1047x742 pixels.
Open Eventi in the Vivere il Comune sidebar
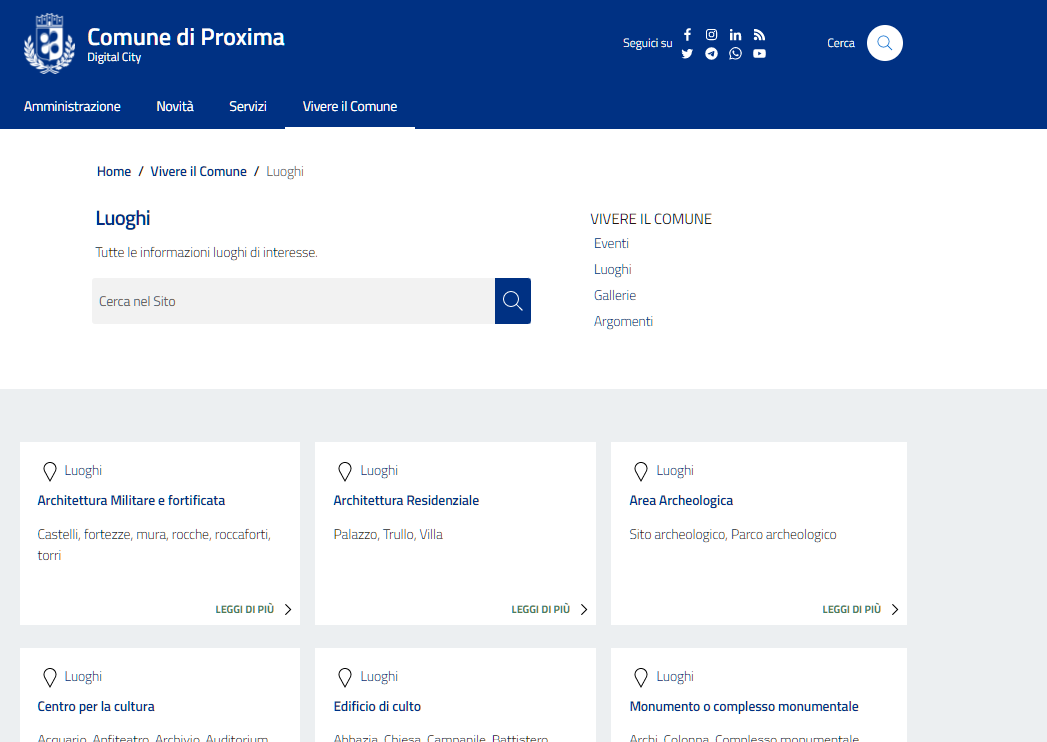[611, 244]
